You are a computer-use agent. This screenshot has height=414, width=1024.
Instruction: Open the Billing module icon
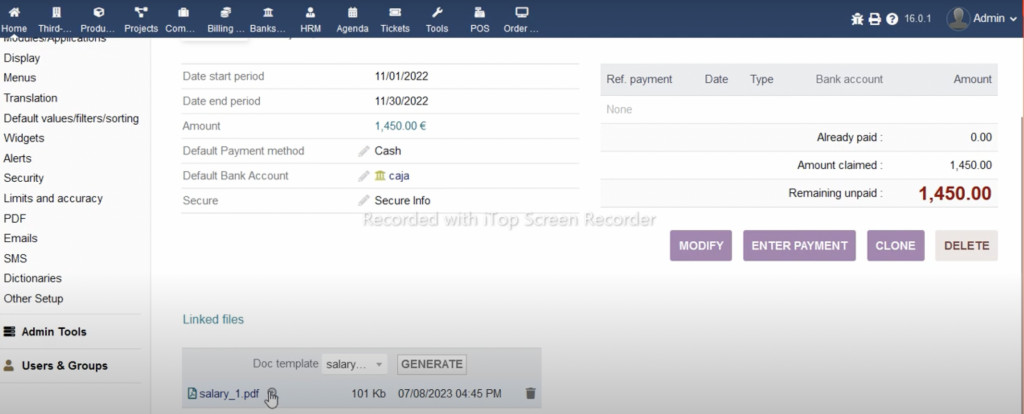point(226,12)
